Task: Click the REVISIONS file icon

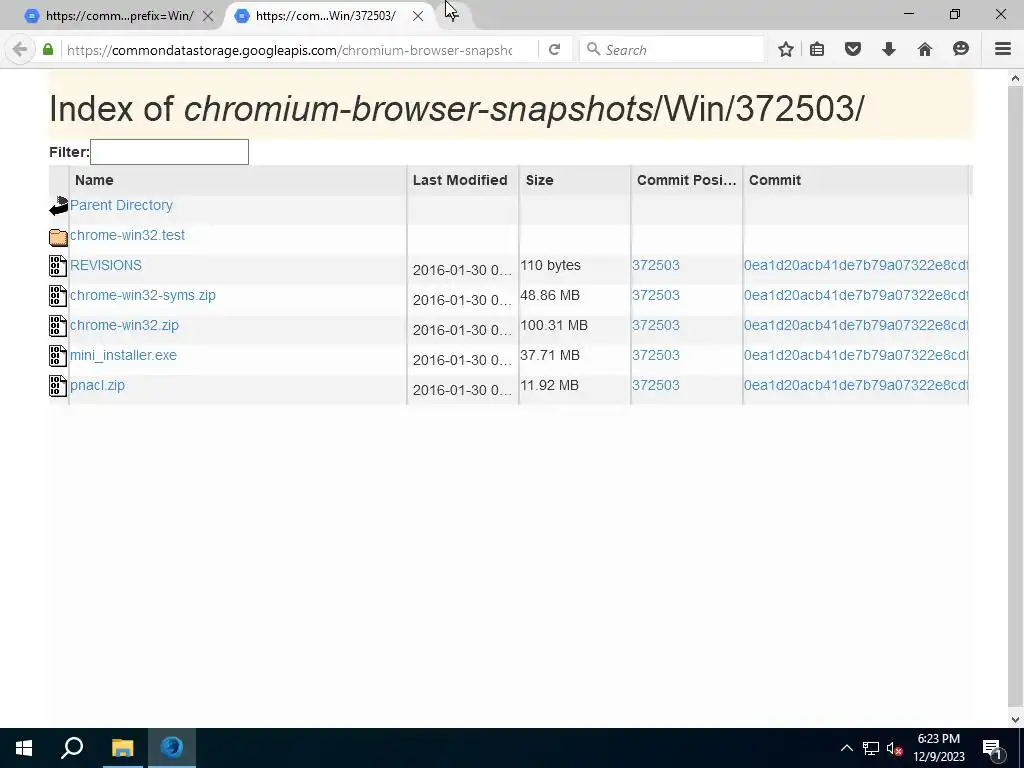Action: click(58, 266)
